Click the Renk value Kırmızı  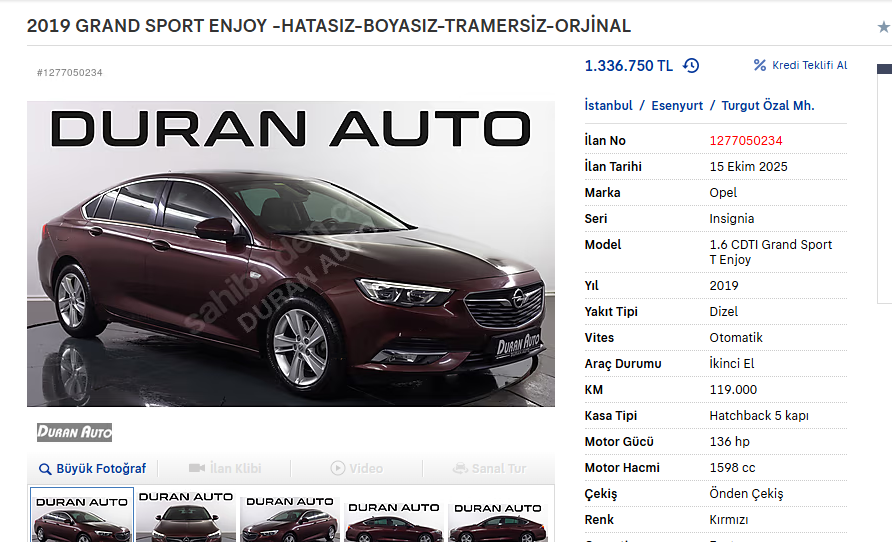point(728,520)
